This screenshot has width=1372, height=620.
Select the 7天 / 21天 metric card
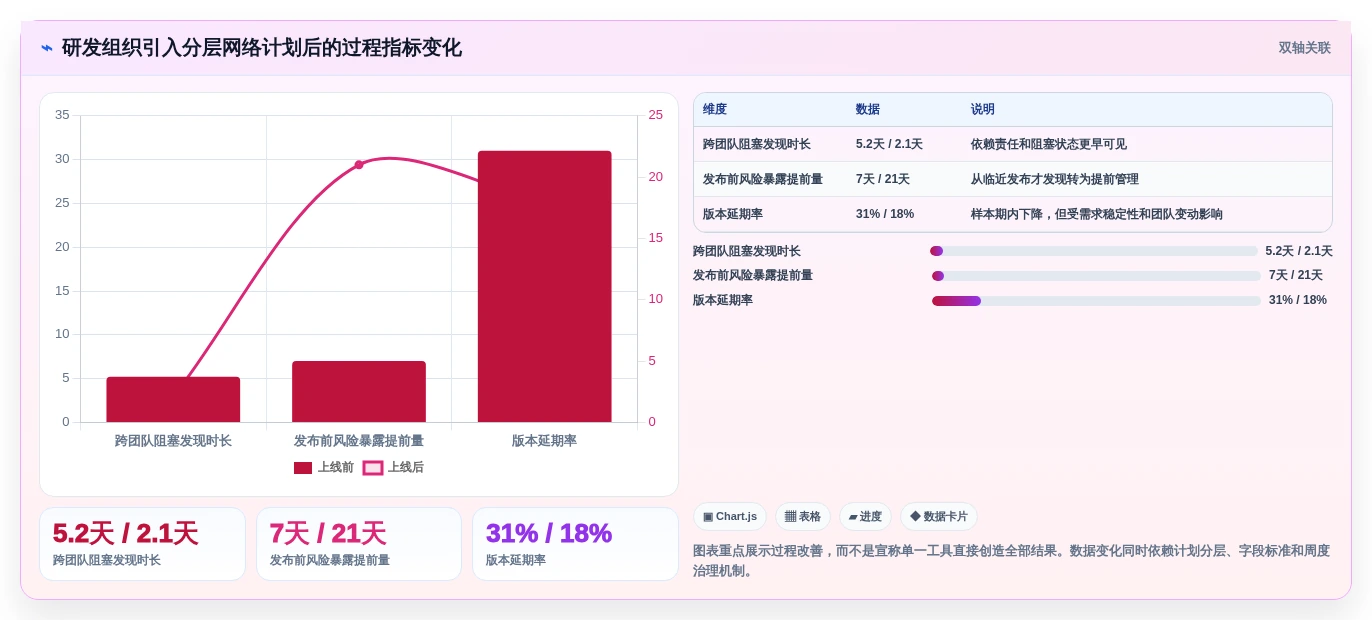[x=359, y=544]
